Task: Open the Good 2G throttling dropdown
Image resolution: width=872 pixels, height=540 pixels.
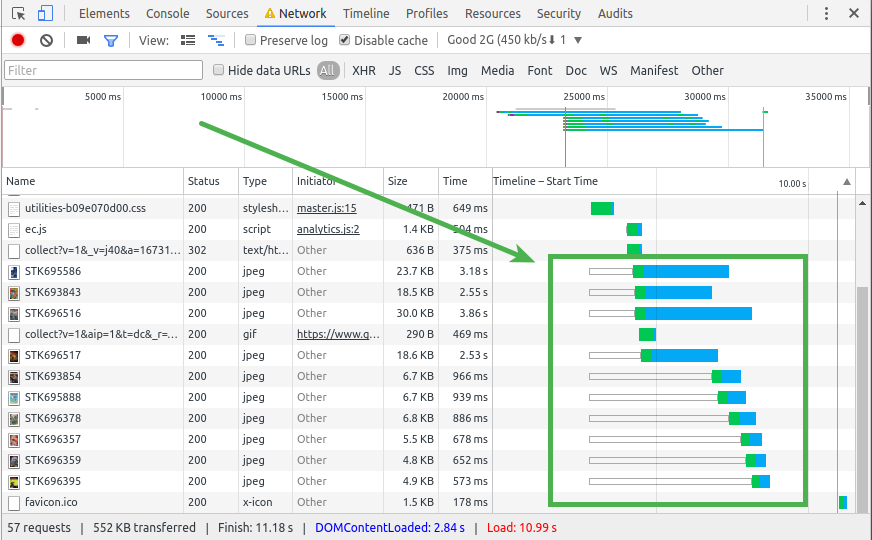Action: (x=514, y=40)
